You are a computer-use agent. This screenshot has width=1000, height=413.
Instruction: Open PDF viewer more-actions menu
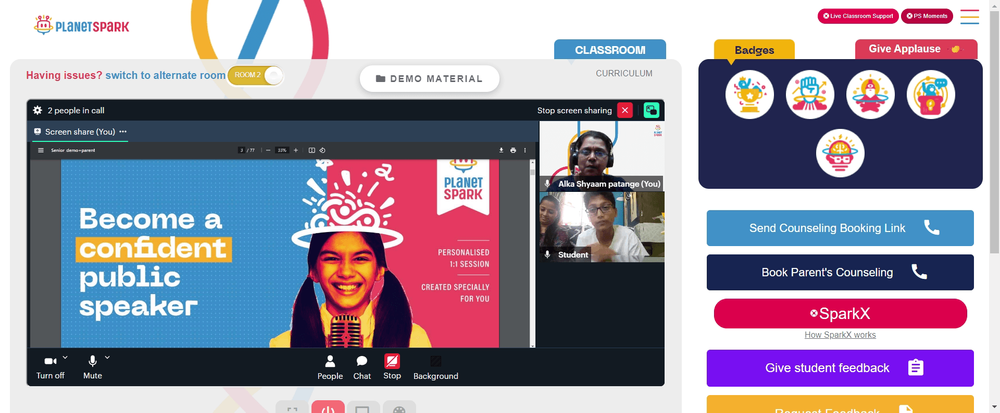click(525, 150)
